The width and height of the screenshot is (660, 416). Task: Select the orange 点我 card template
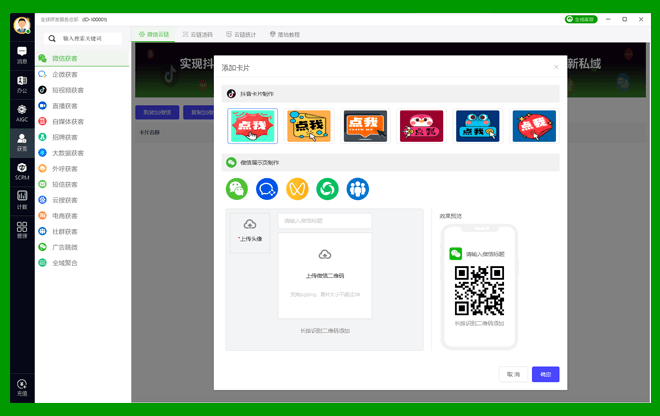309,126
